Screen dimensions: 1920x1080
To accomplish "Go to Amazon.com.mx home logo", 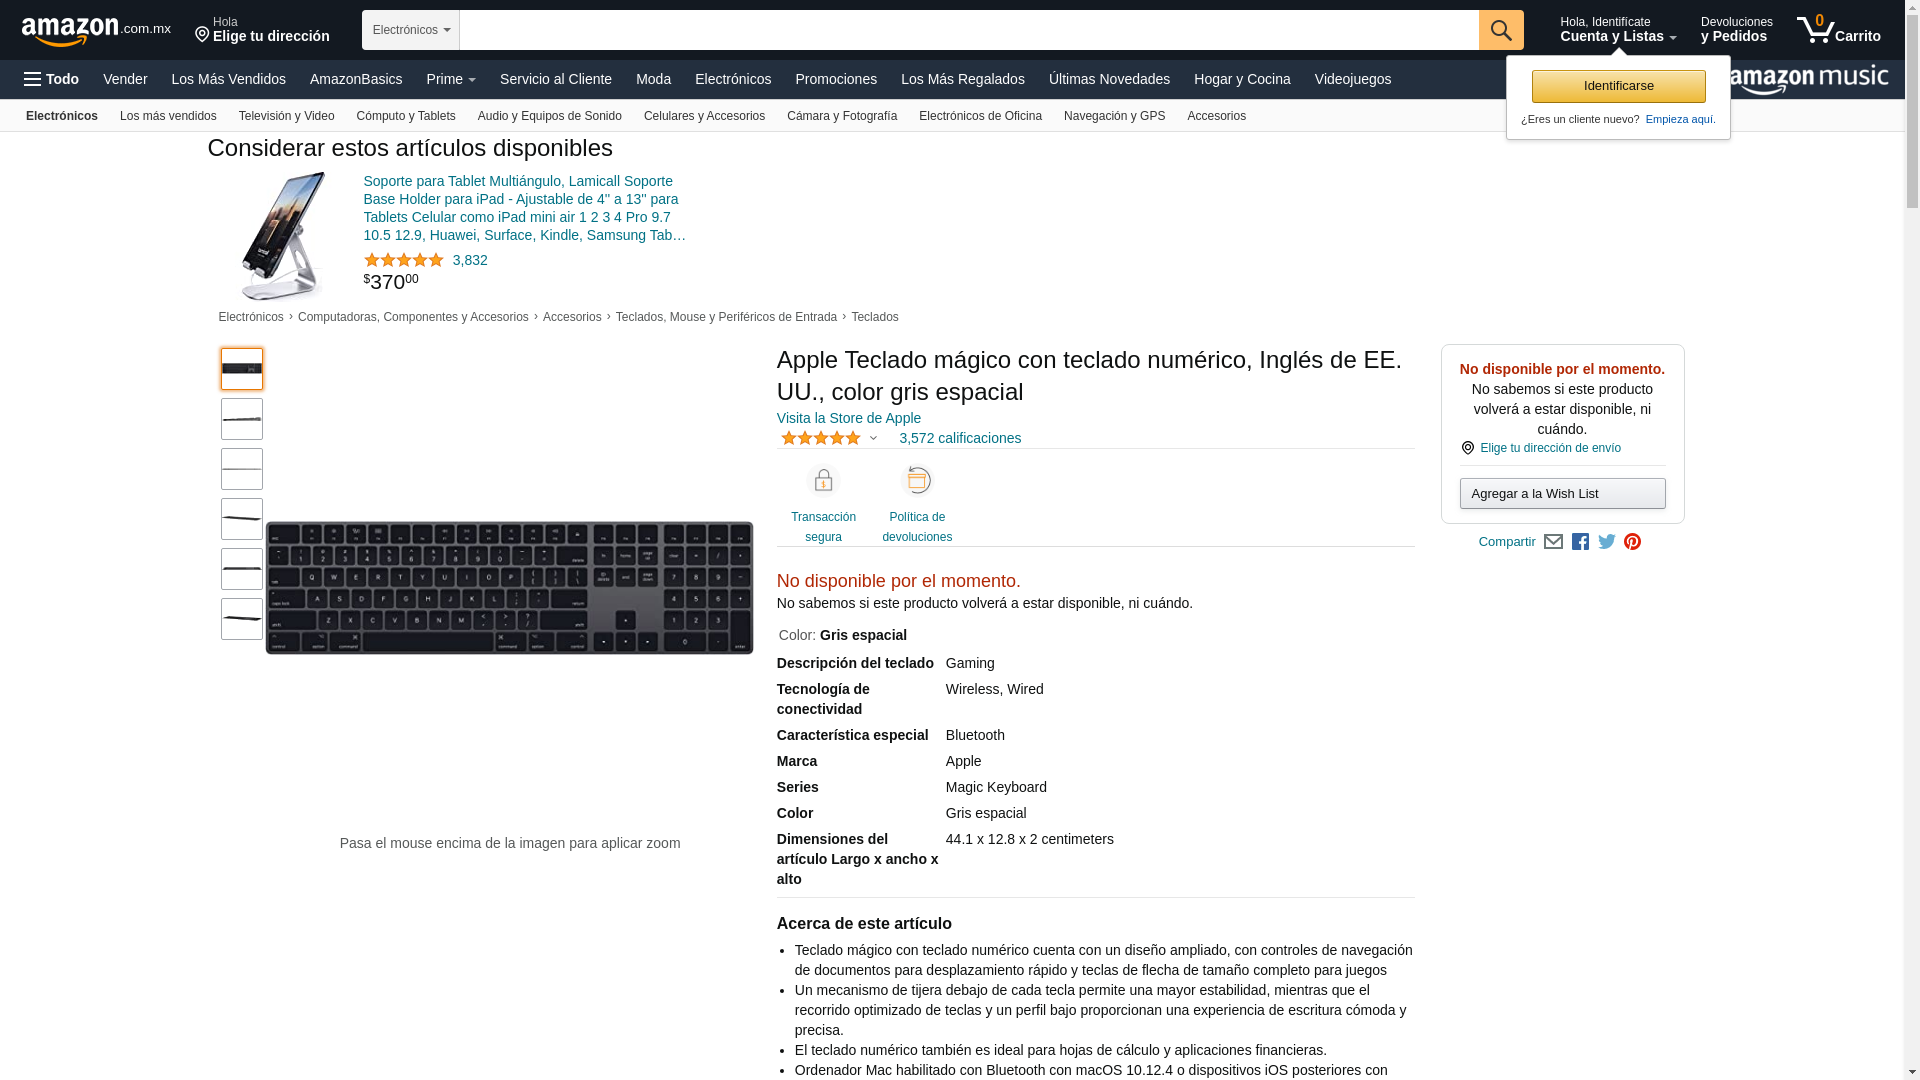I will point(95,31).
